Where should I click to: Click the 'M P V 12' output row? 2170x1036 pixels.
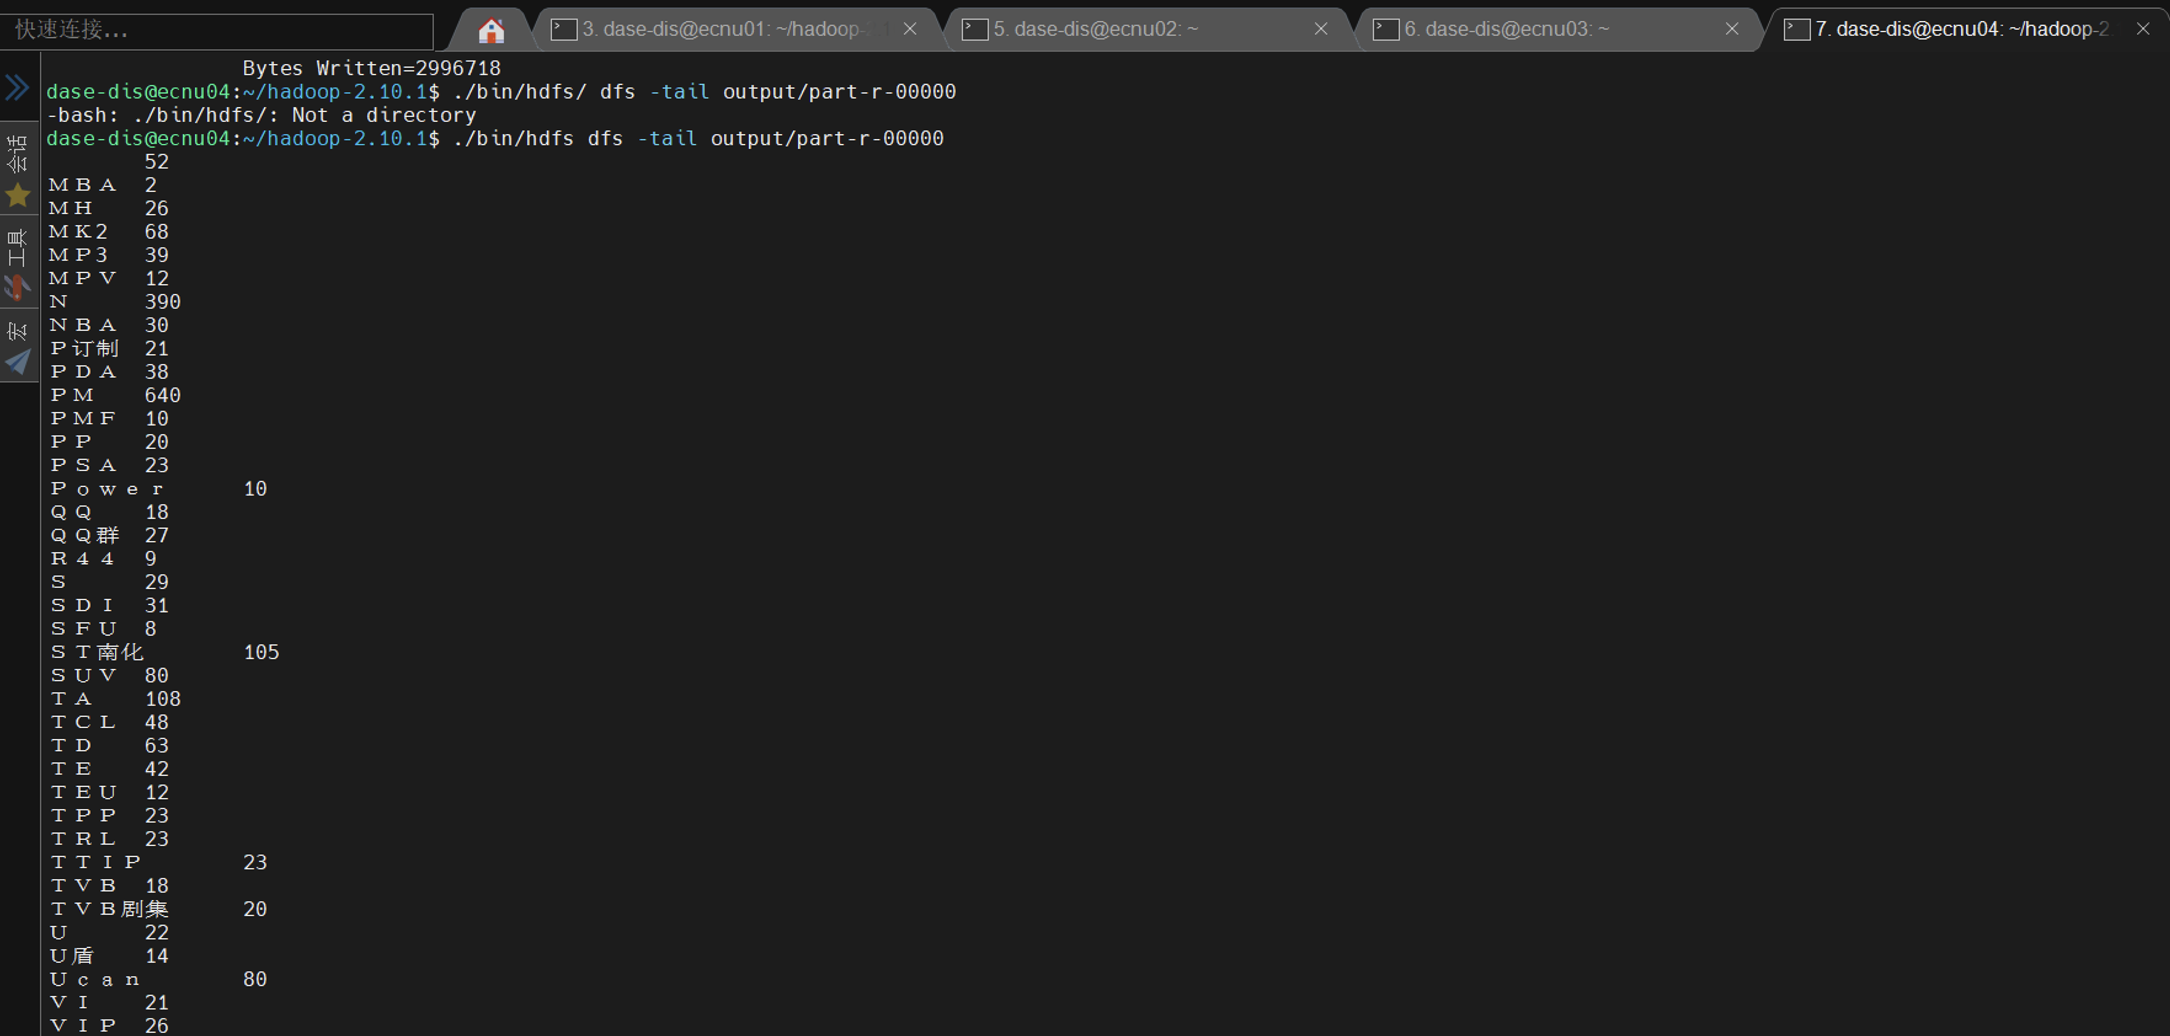109,278
